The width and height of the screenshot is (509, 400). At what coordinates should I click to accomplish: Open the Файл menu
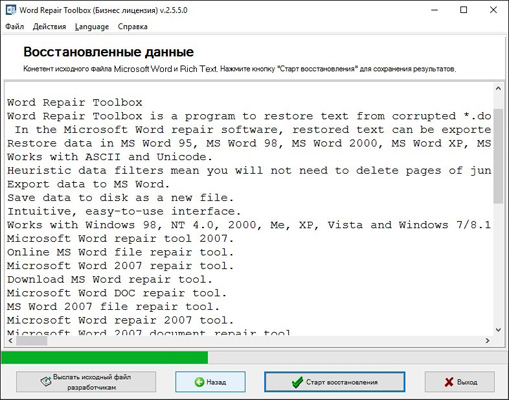[14, 27]
